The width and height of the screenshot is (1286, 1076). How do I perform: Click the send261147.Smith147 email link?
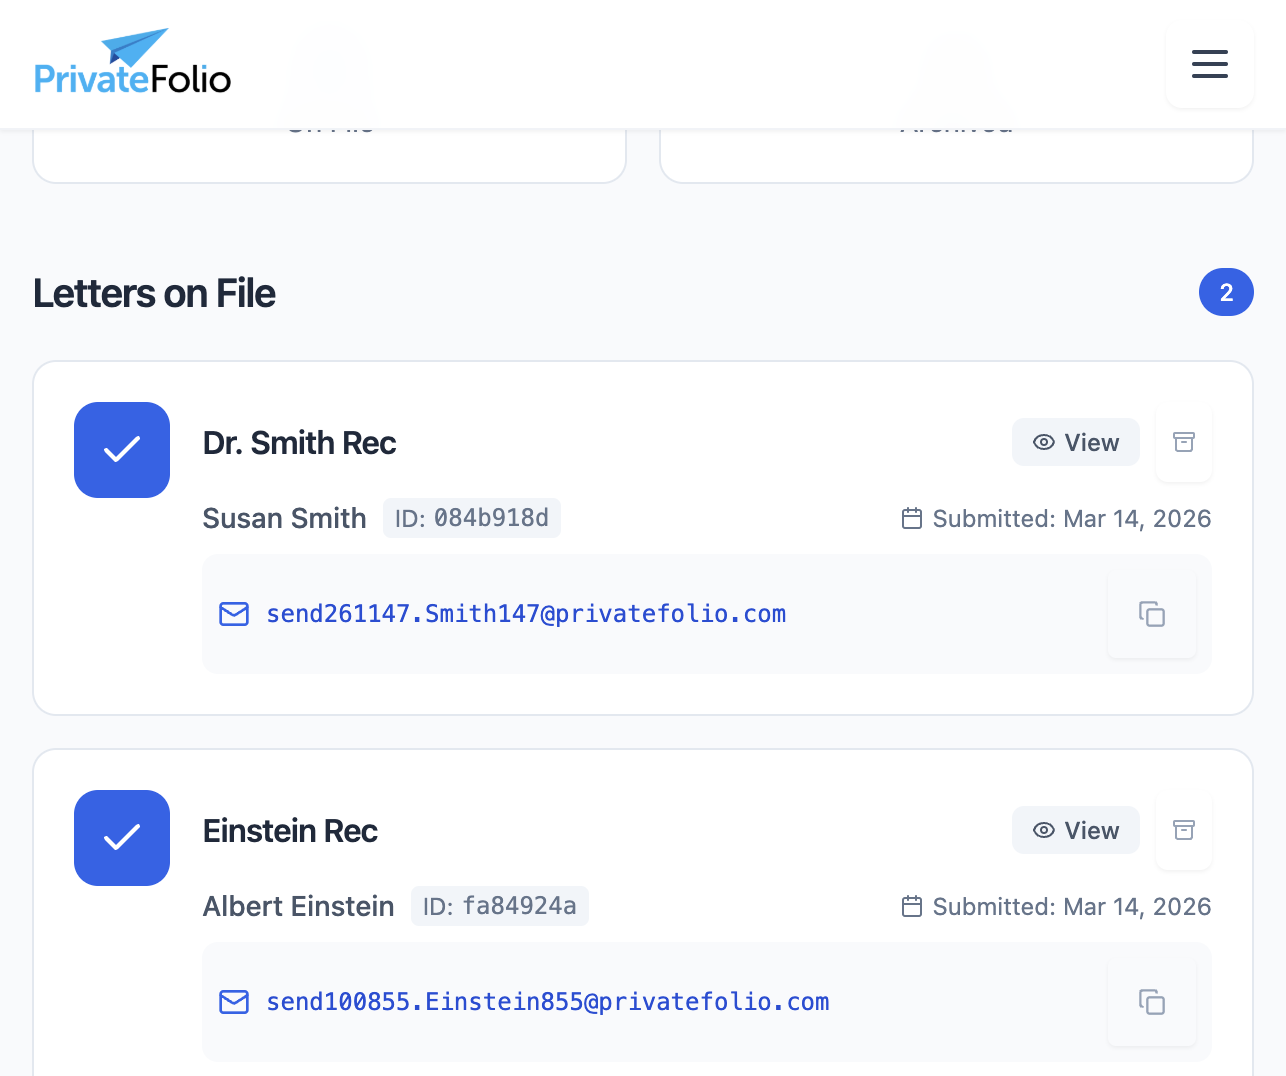point(526,614)
